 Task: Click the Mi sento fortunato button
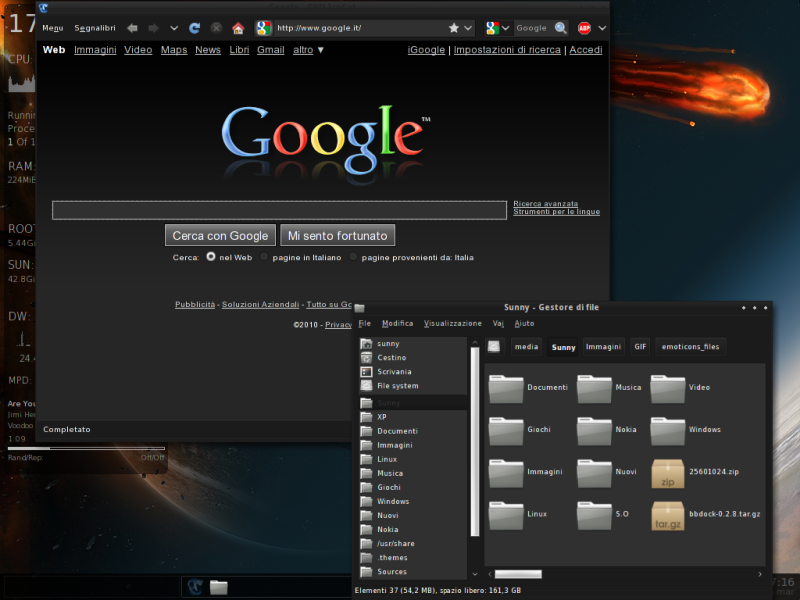337,235
